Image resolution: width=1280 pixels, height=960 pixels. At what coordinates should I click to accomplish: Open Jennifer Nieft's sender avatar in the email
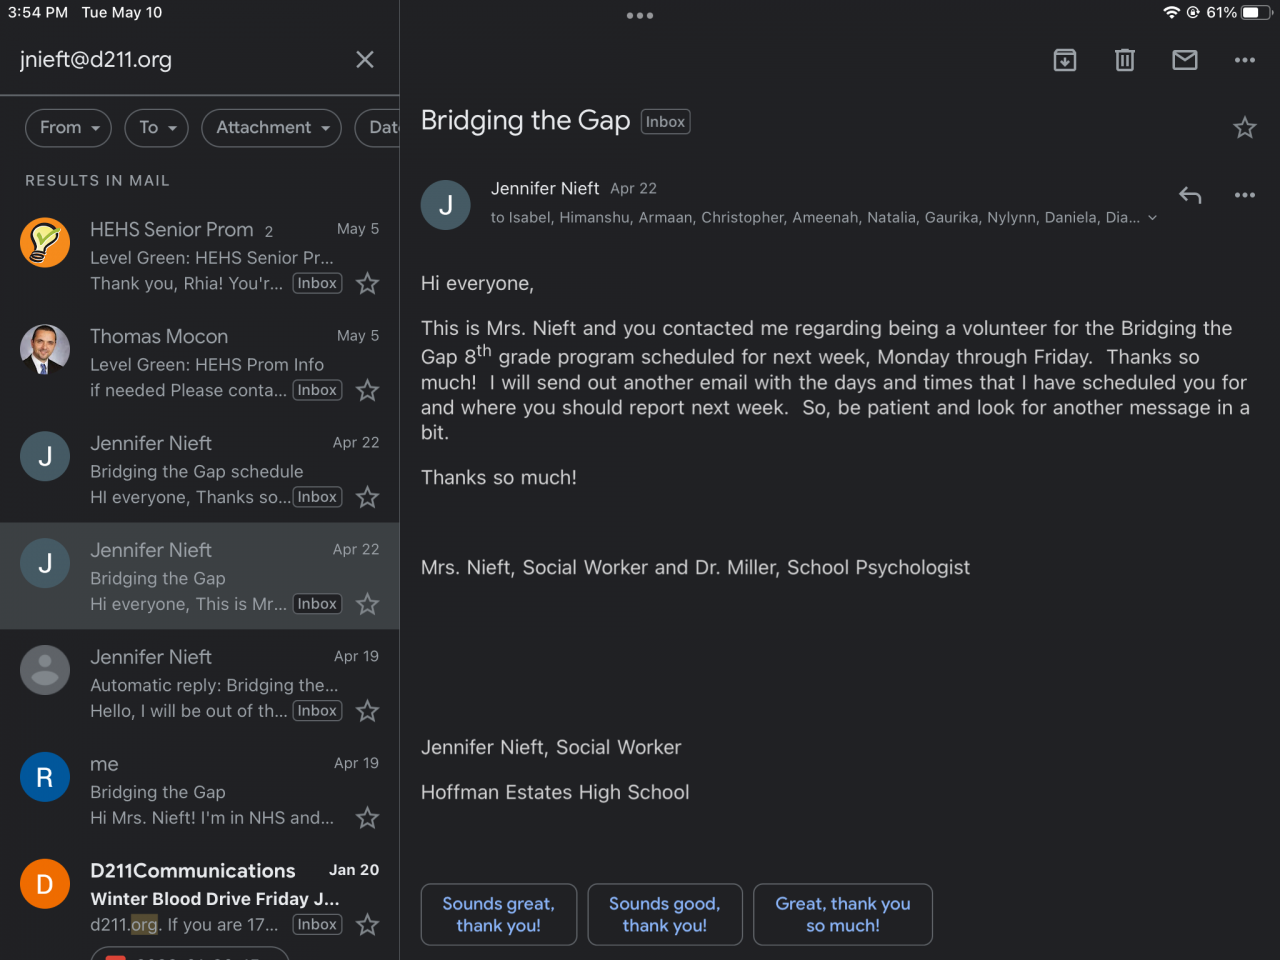[x=446, y=205]
